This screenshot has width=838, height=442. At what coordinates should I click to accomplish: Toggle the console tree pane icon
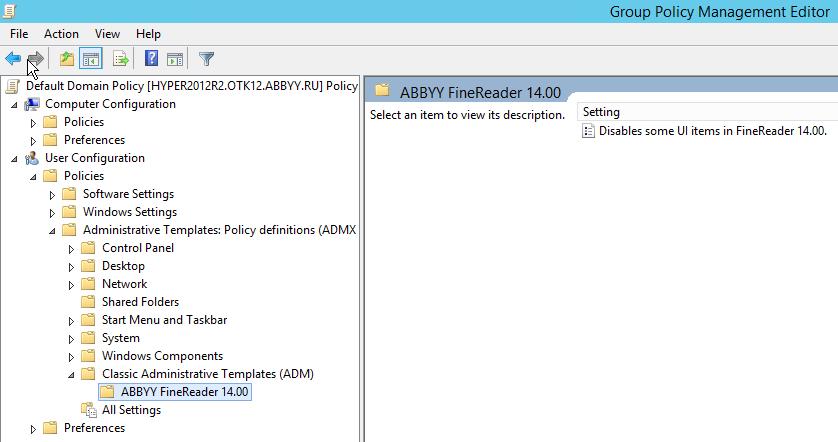click(91, 58)
